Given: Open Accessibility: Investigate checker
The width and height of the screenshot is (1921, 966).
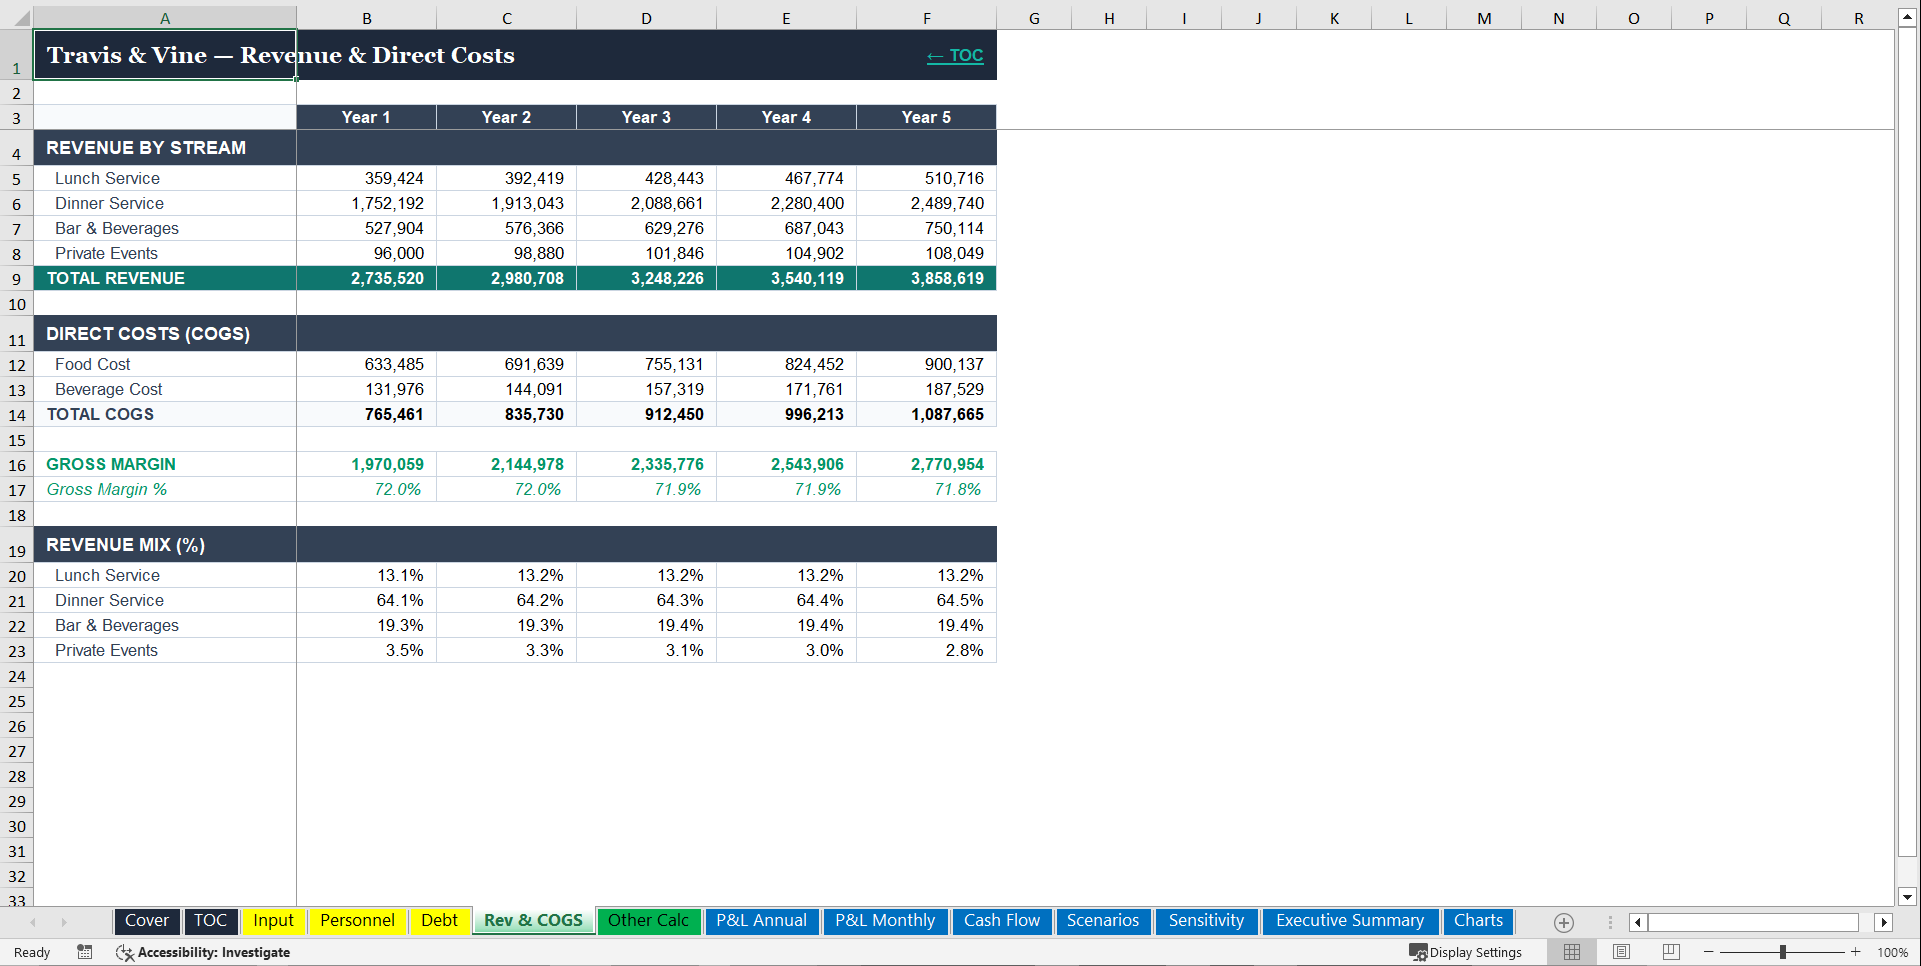Looking at the screenshot, I should click(x=203, y=952).
